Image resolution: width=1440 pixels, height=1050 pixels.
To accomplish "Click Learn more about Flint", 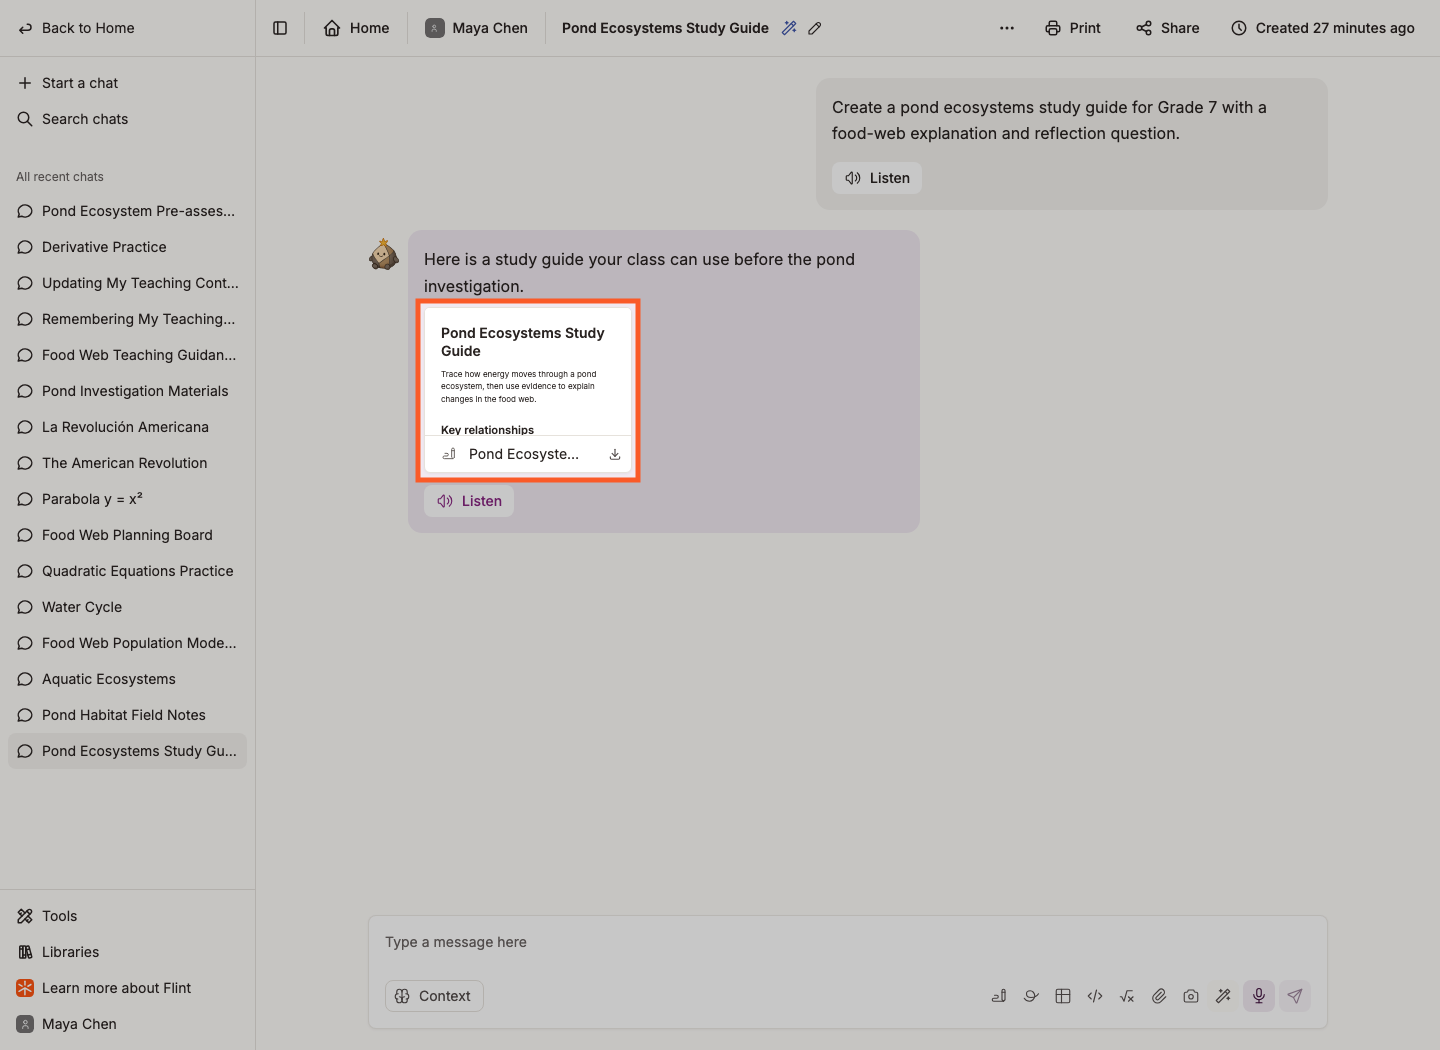I will pos(127,988).
